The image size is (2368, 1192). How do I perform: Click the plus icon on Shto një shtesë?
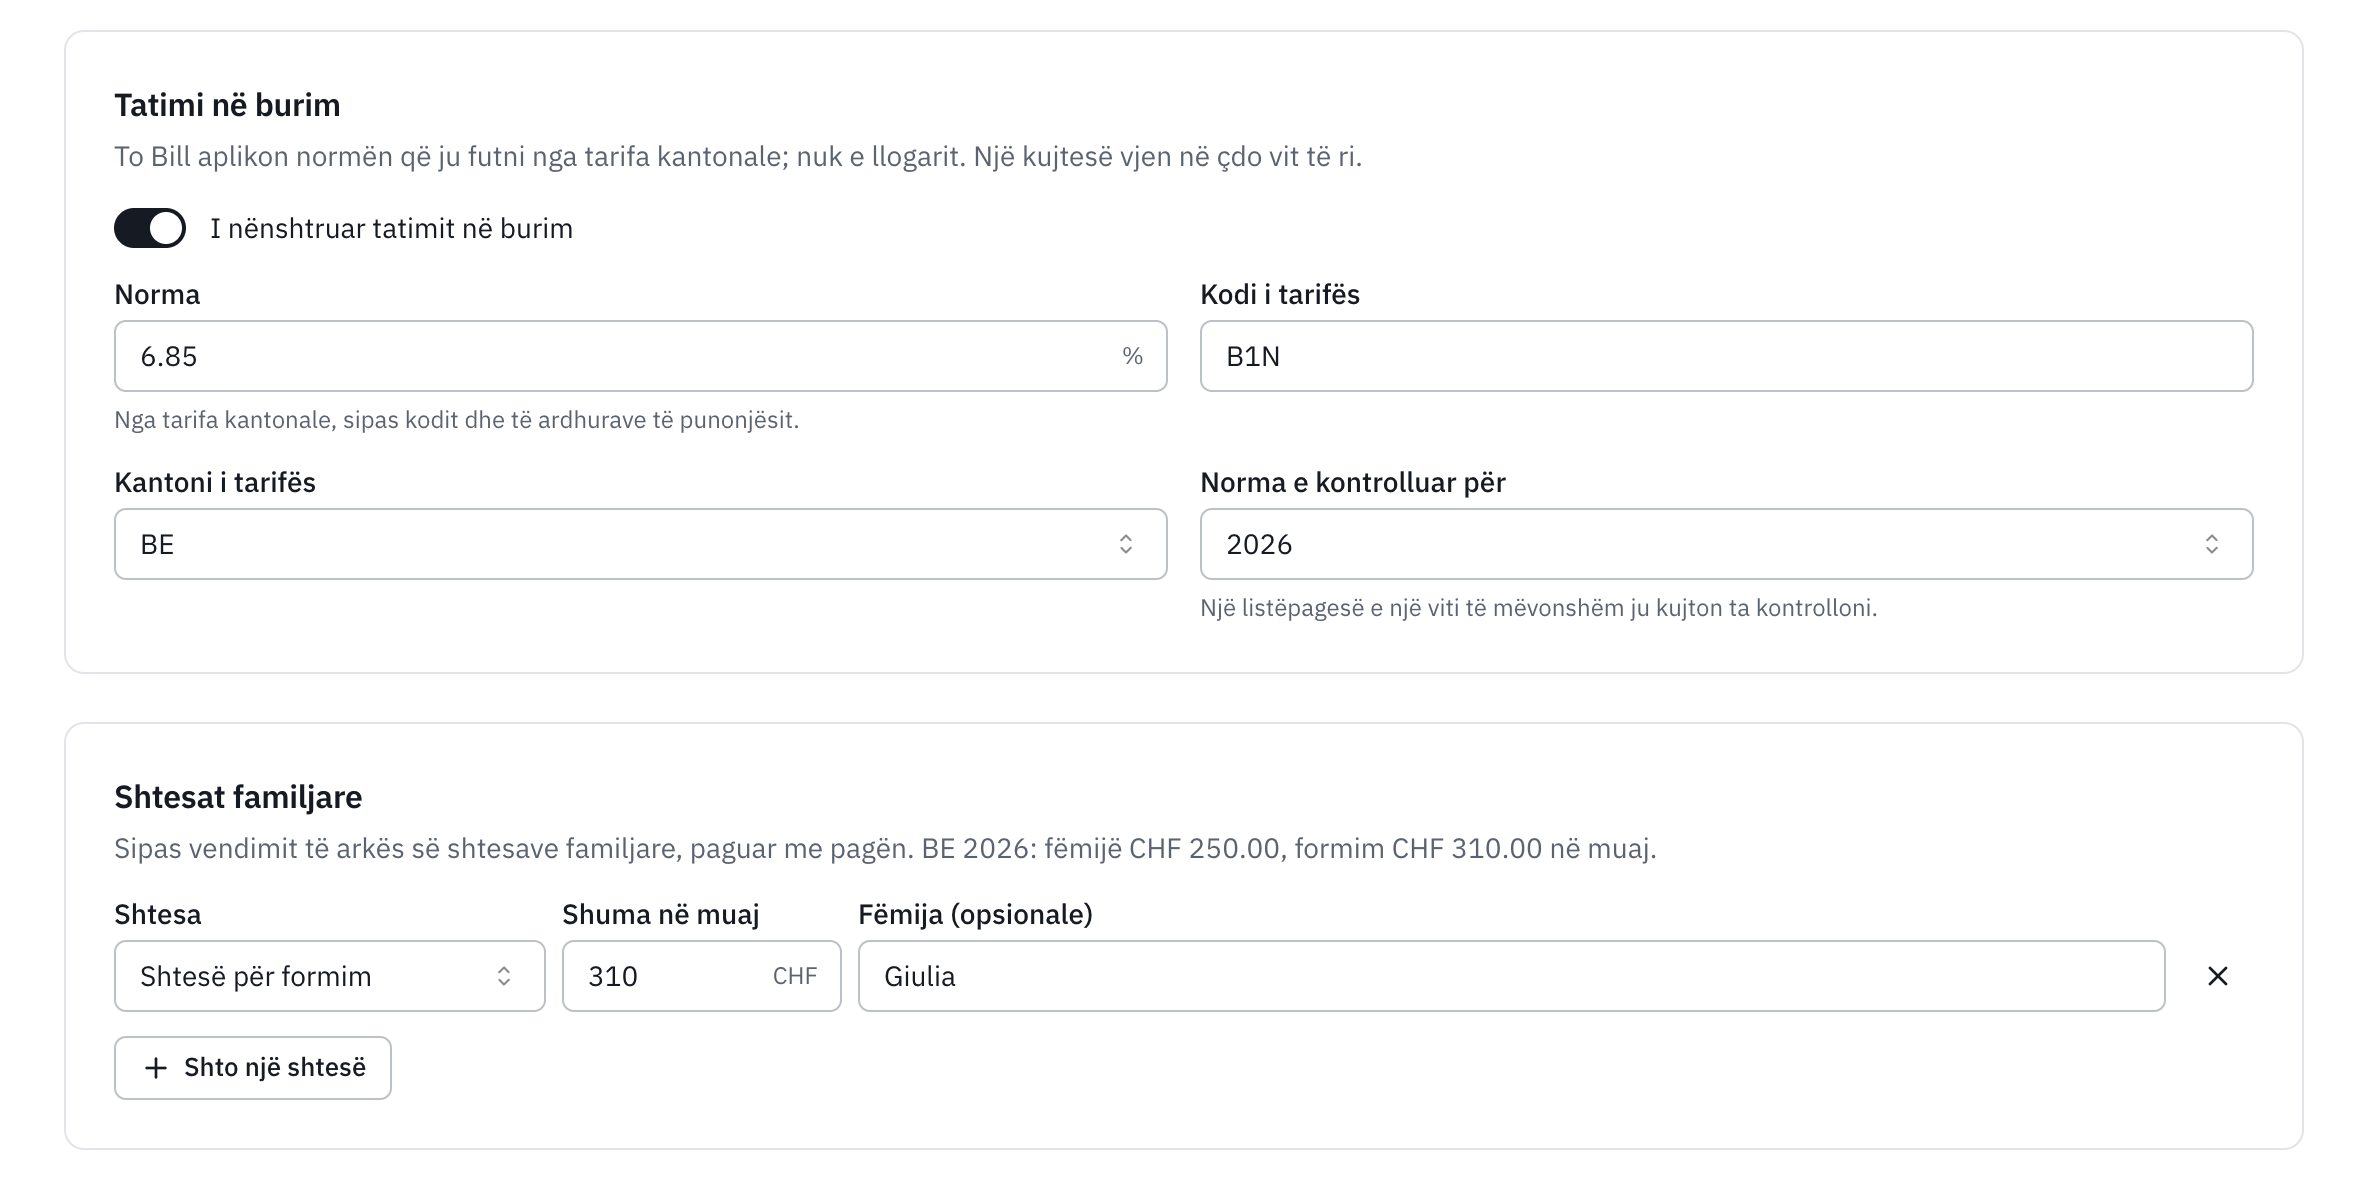coord(156,1068)
